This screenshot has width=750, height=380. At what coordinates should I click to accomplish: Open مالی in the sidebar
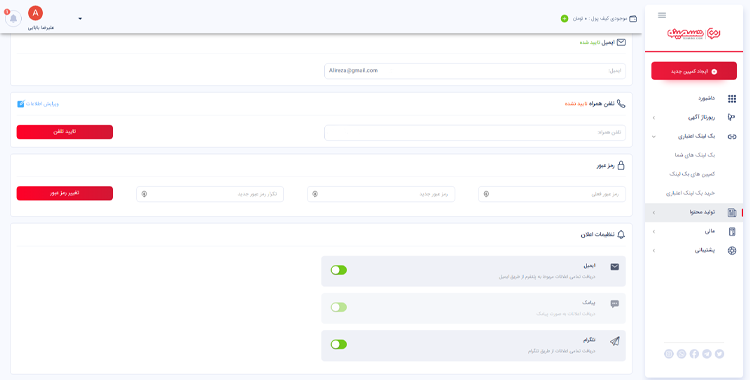(710, 232)
